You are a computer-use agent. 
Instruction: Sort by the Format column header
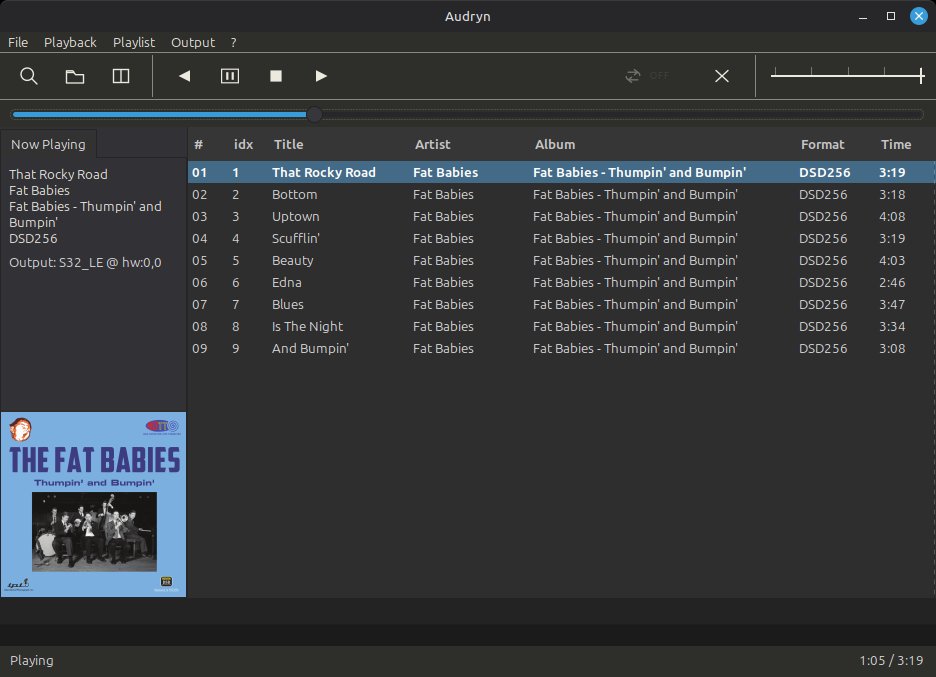pyautogui.click(x=822, y=144)
